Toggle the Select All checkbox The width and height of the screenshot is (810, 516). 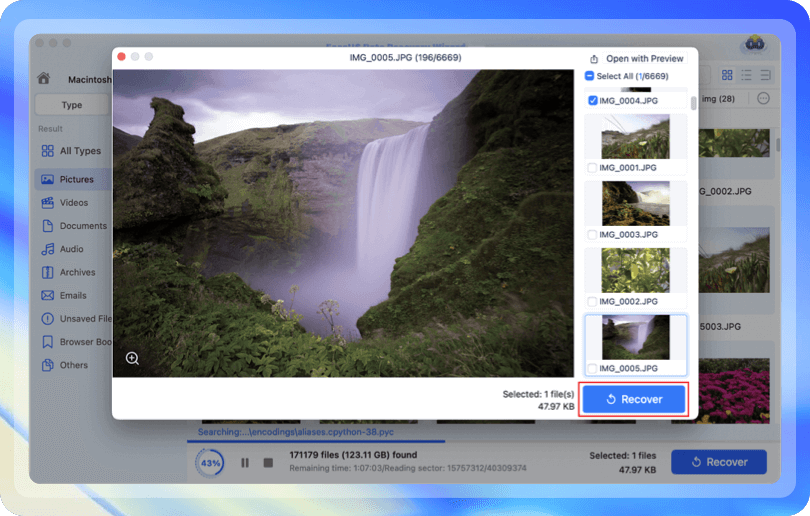(589, 76)
